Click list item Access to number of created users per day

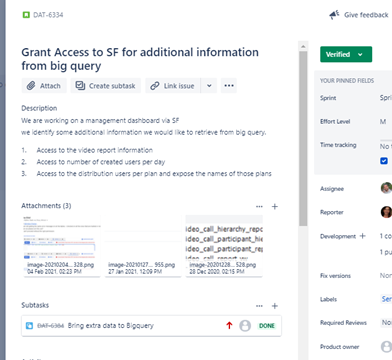click(x=101, y=162)
